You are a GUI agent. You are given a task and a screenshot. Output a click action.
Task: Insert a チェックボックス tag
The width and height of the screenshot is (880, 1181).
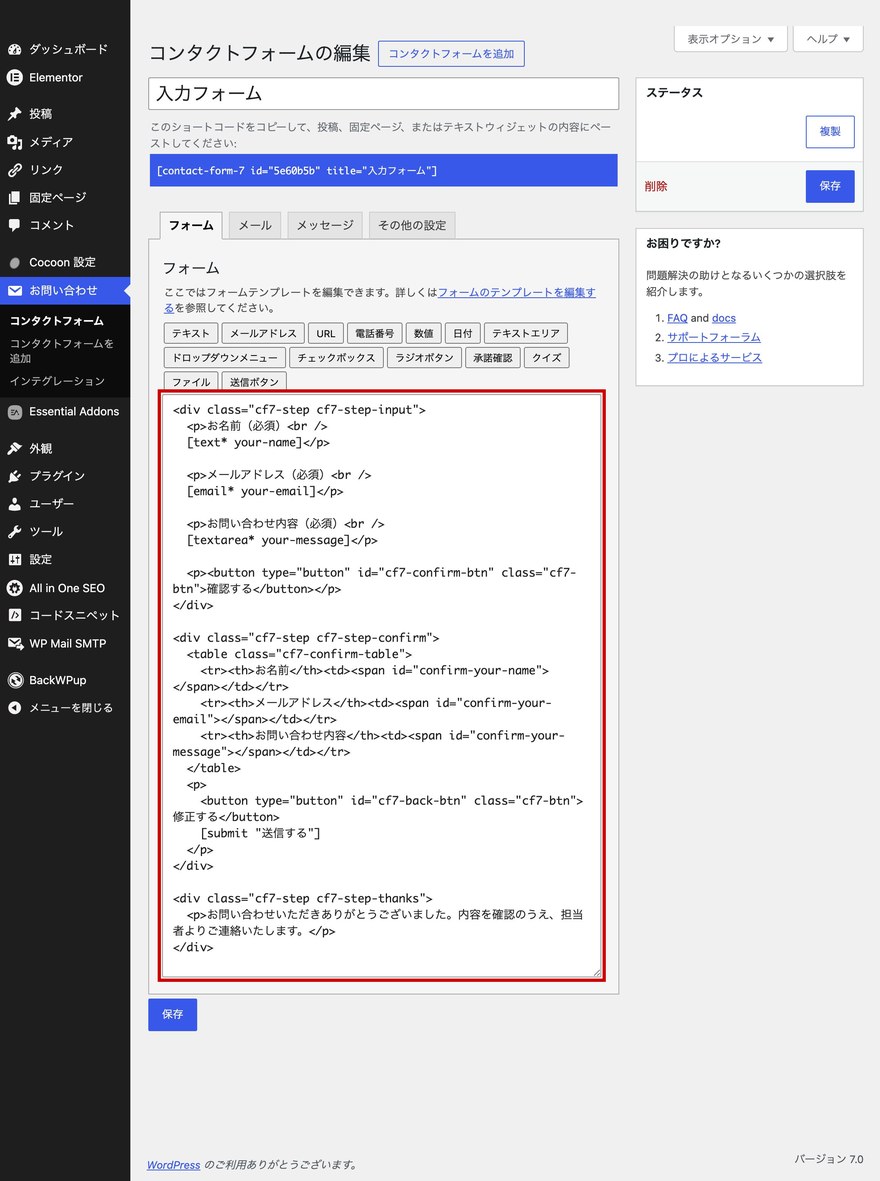[336, 358]
